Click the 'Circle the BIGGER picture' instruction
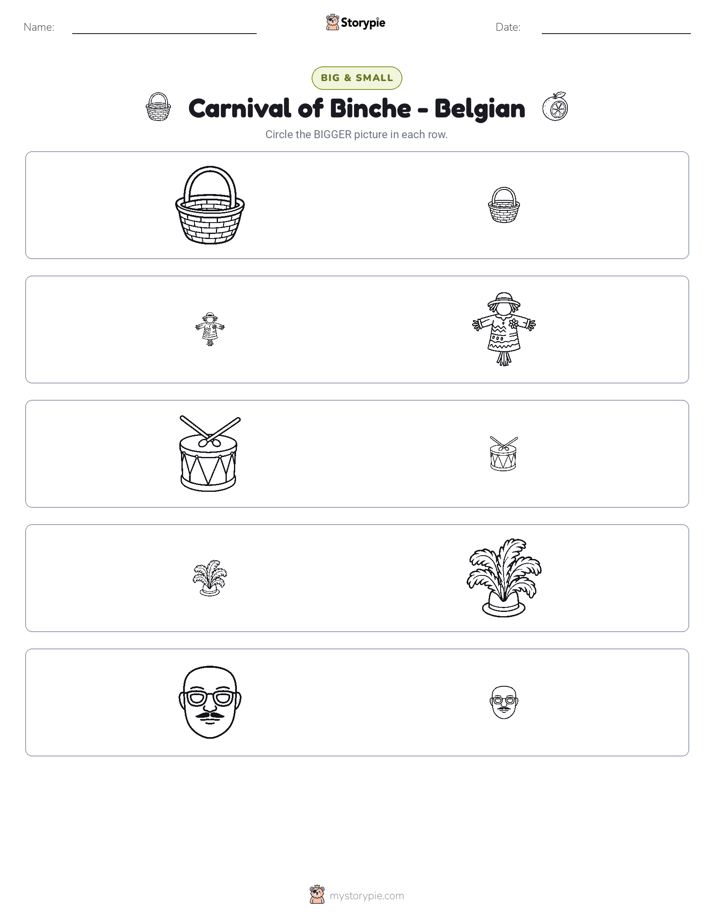714x924 pixels. point(356,134)
